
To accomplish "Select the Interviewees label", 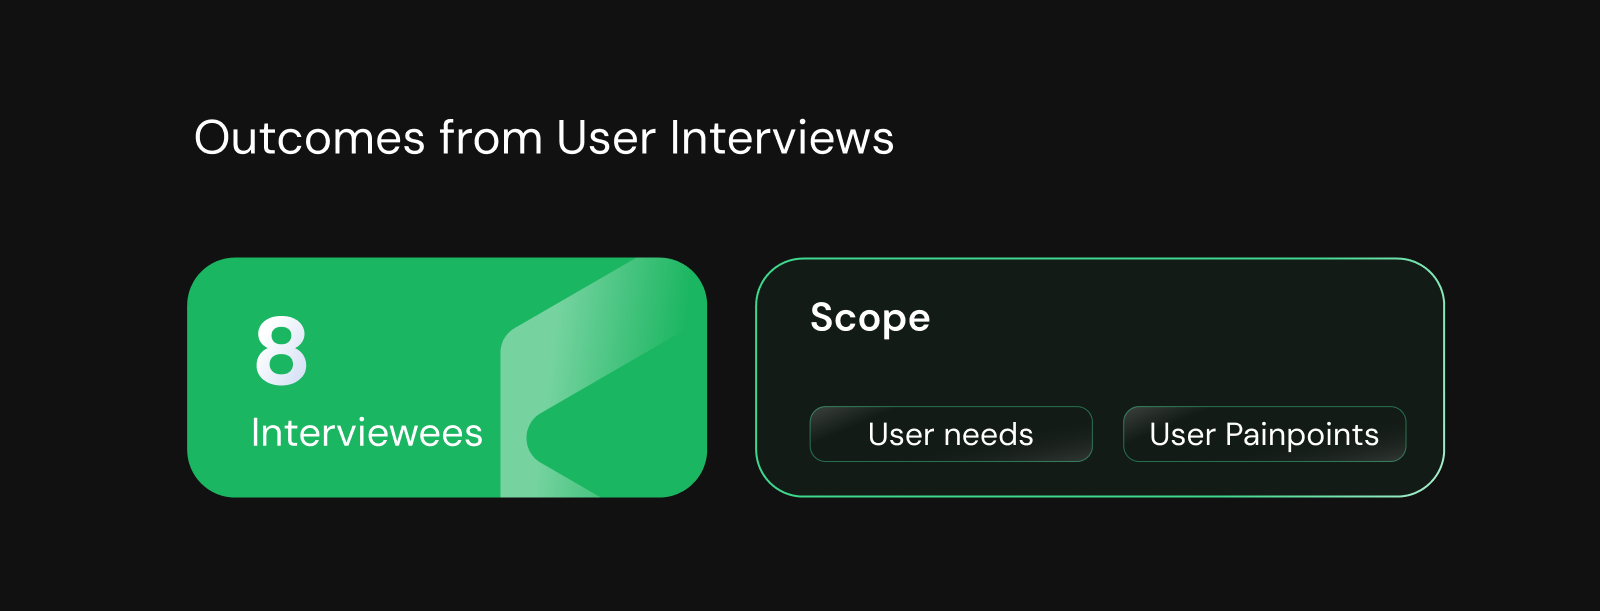I will [x=366, y=433].
